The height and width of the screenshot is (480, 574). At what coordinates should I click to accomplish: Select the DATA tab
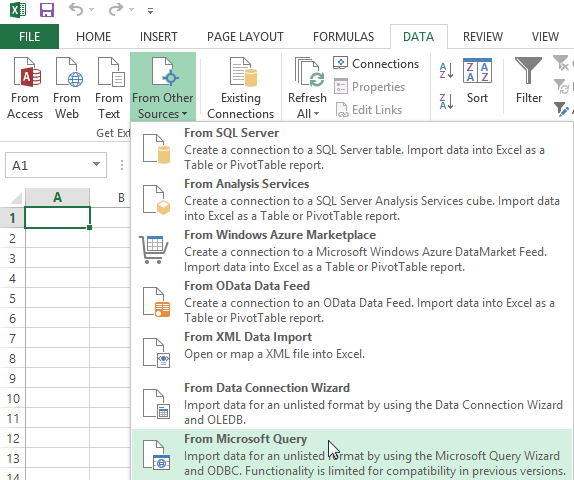click(418, 37)
